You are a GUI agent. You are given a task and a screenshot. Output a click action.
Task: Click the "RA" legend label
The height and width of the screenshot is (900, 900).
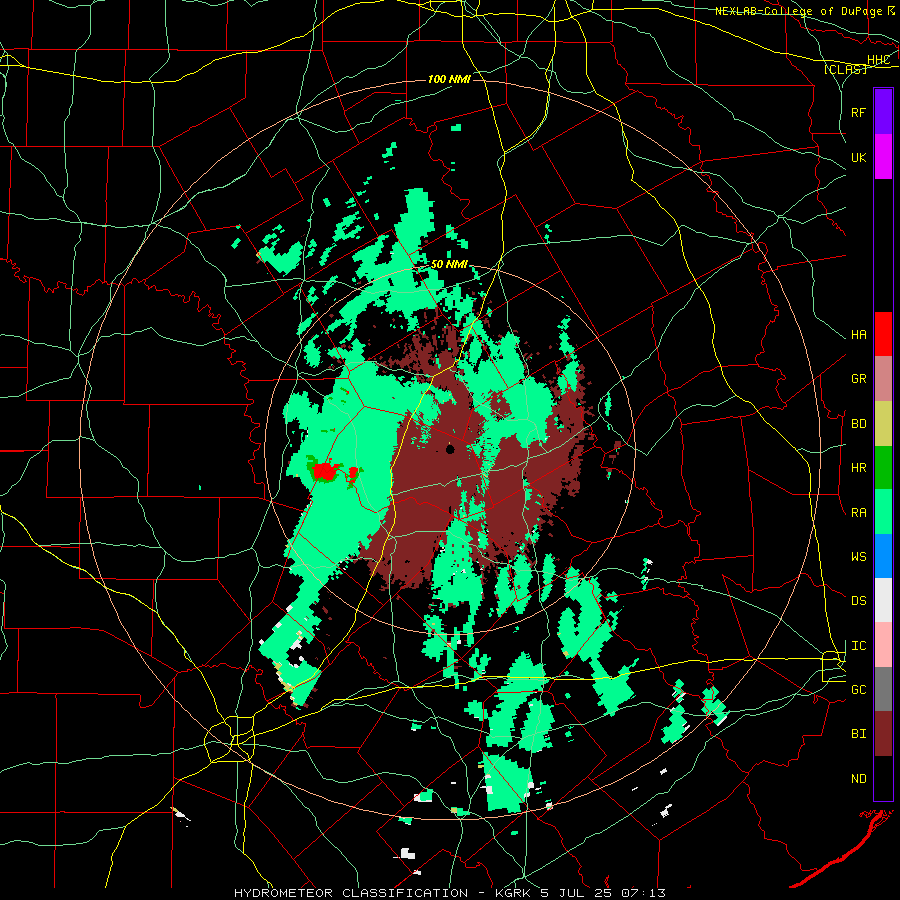[x=858, y=513]
